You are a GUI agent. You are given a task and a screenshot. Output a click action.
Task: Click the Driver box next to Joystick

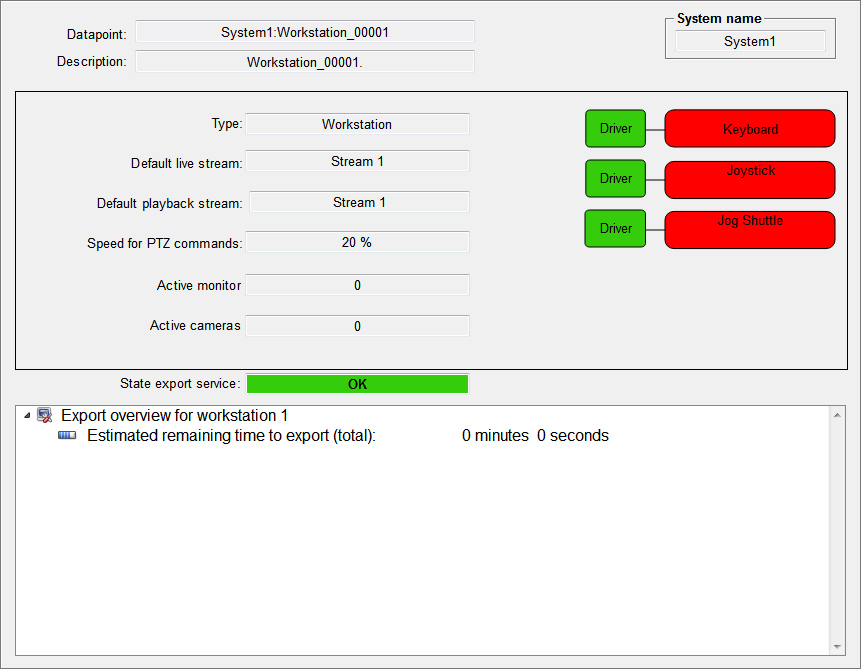616,179
